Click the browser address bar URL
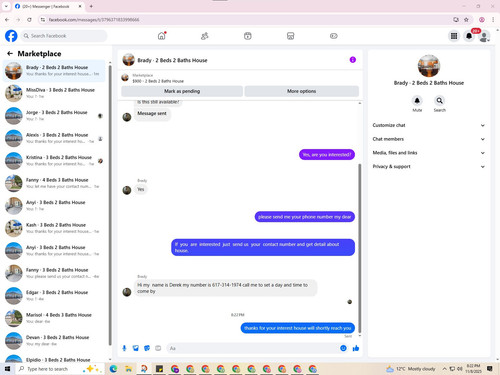The image size is (500, 375). tap(94, 20)
